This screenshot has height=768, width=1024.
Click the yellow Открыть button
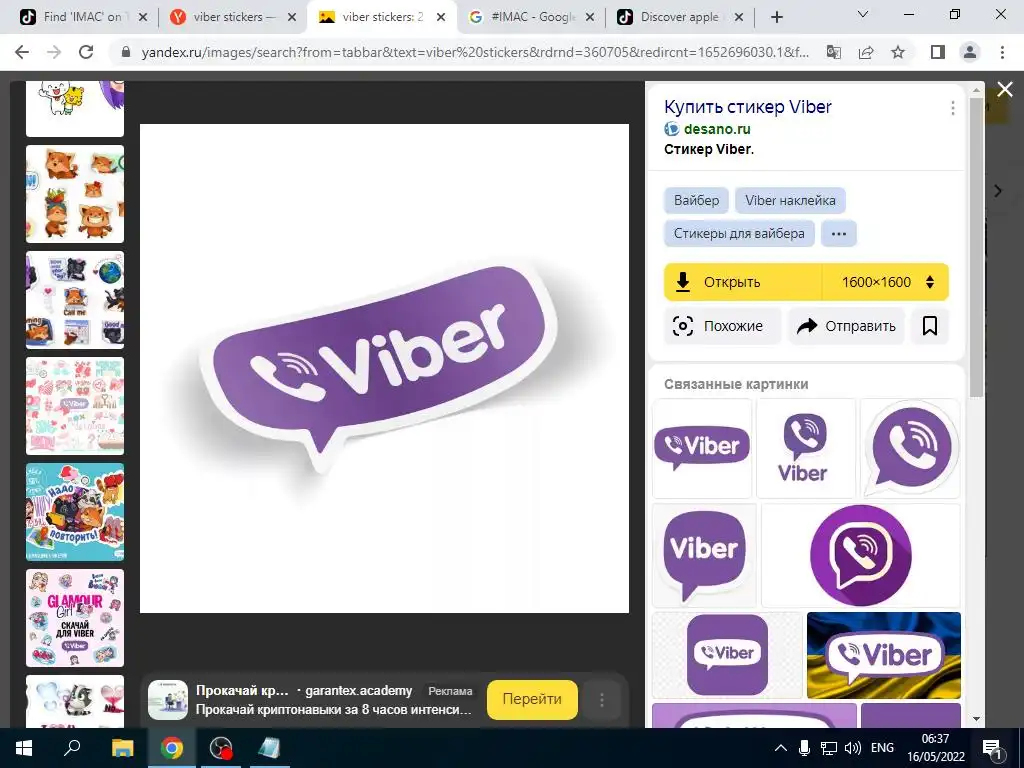click(743, 282)
